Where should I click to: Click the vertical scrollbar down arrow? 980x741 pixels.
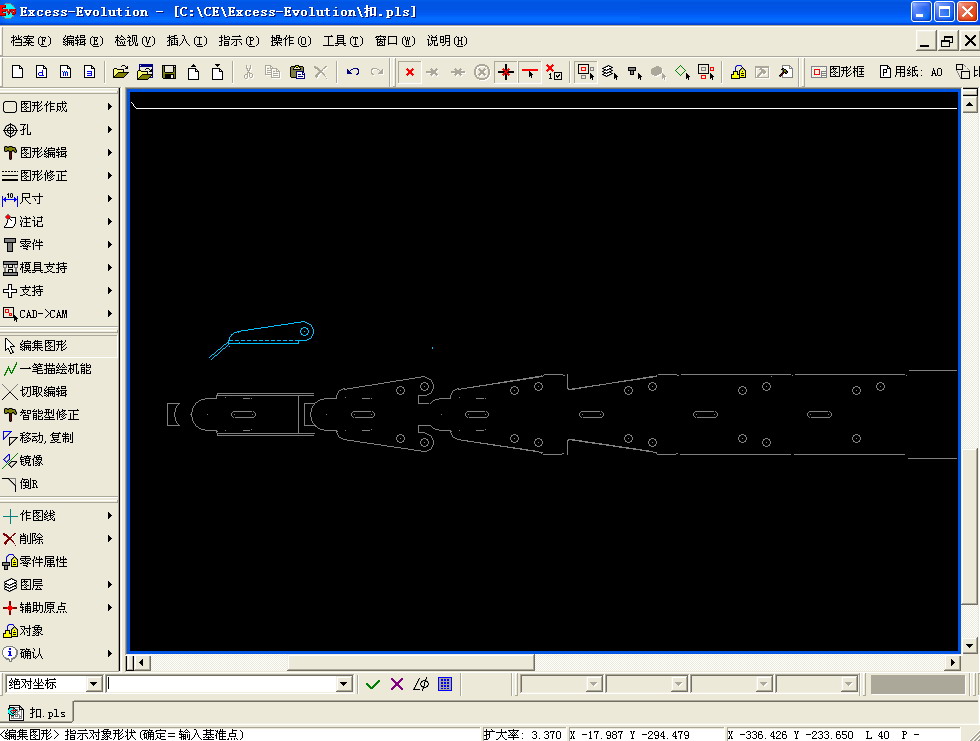[x=969, y=645]
